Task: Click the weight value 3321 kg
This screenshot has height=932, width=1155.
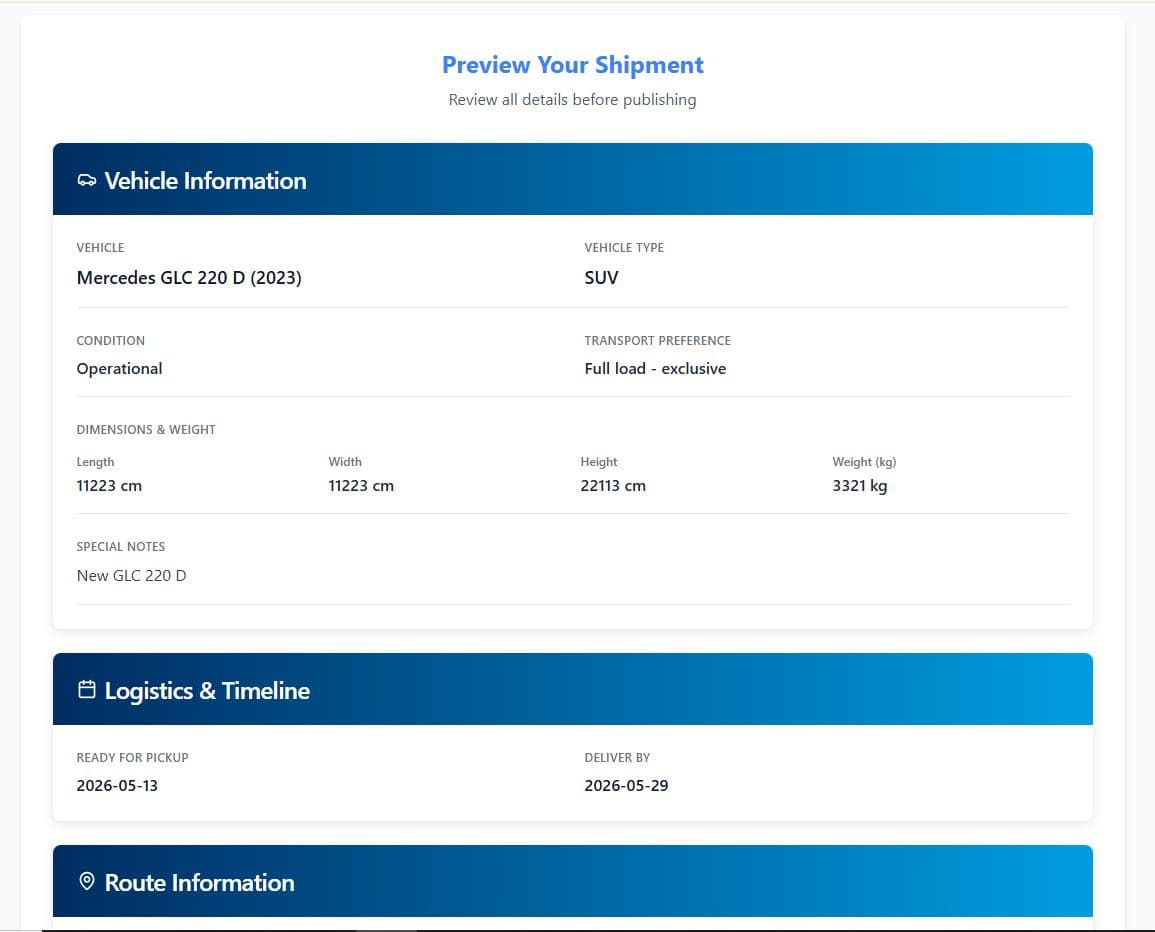Action: pos(860,486)
